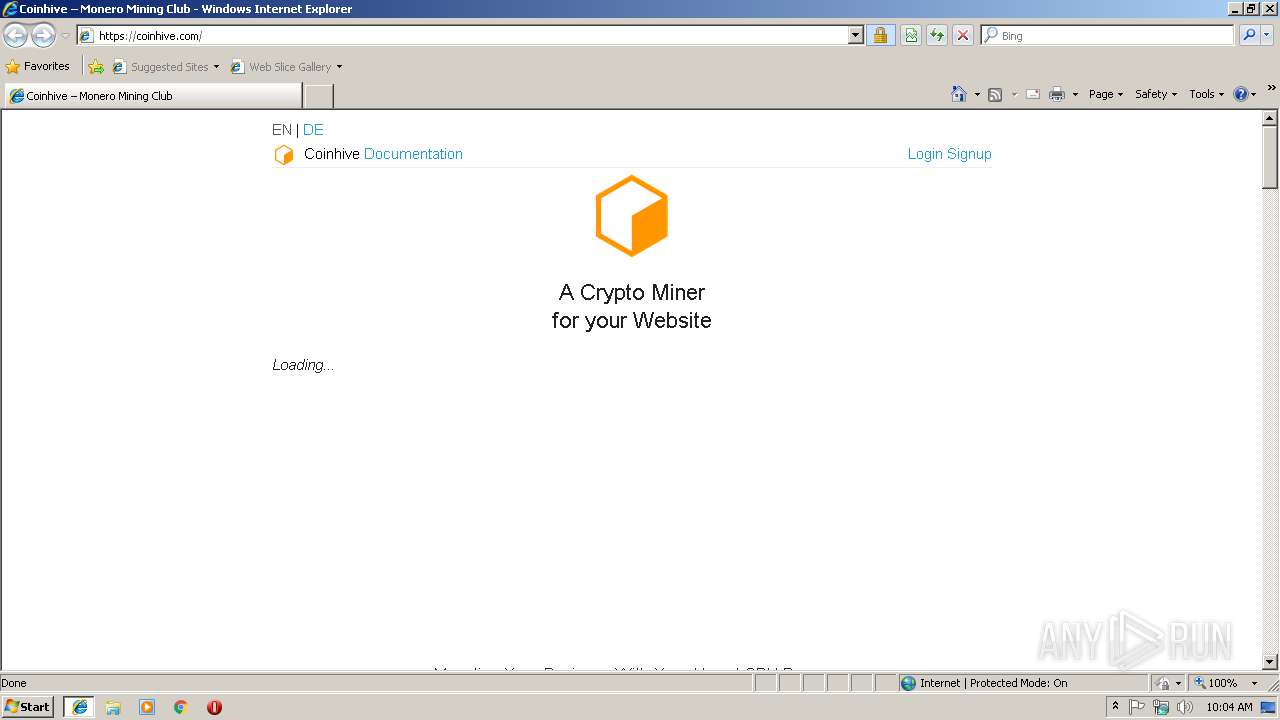The height and width of the screenshot is (720, 1280).
Task: Click the Signup link
Action: tap(969, 154)
